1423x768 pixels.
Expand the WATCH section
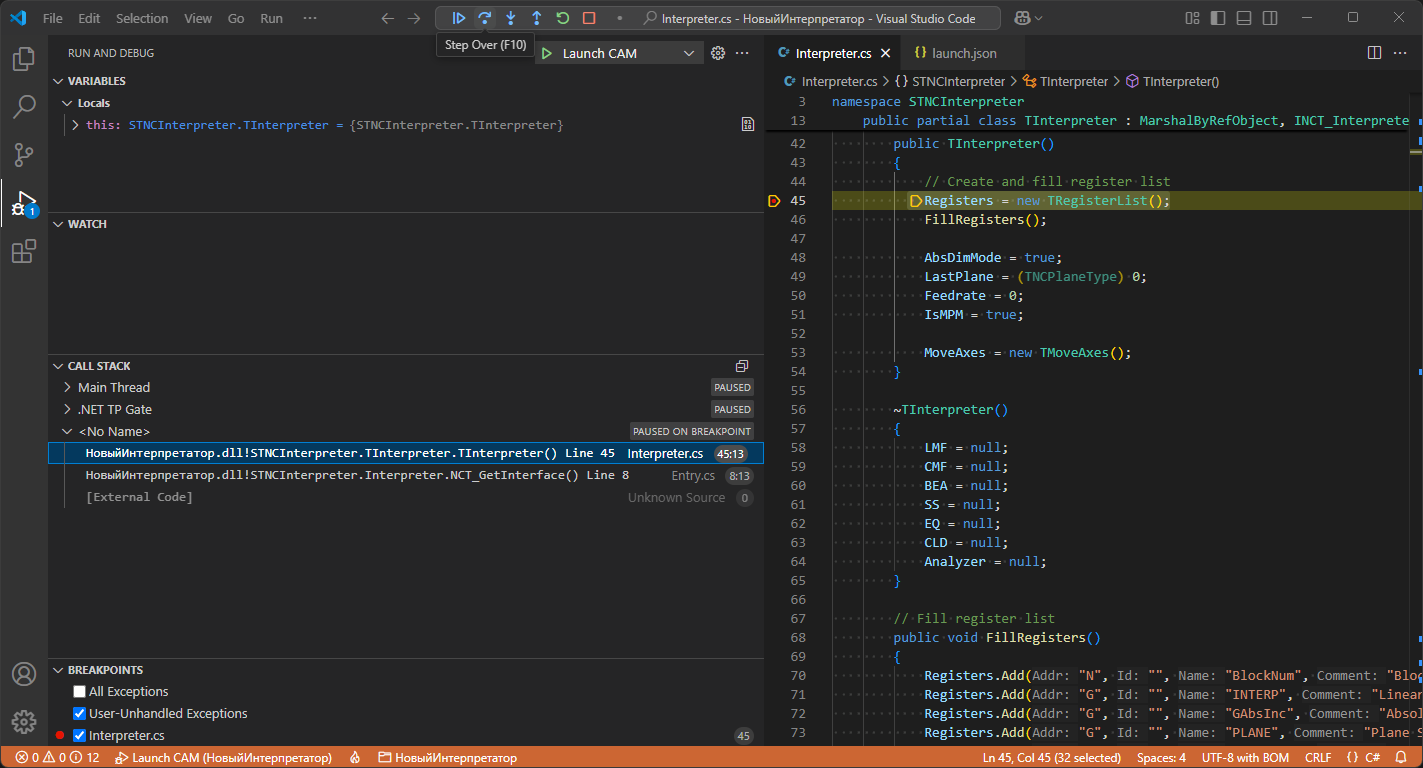[x=58, y=224]
